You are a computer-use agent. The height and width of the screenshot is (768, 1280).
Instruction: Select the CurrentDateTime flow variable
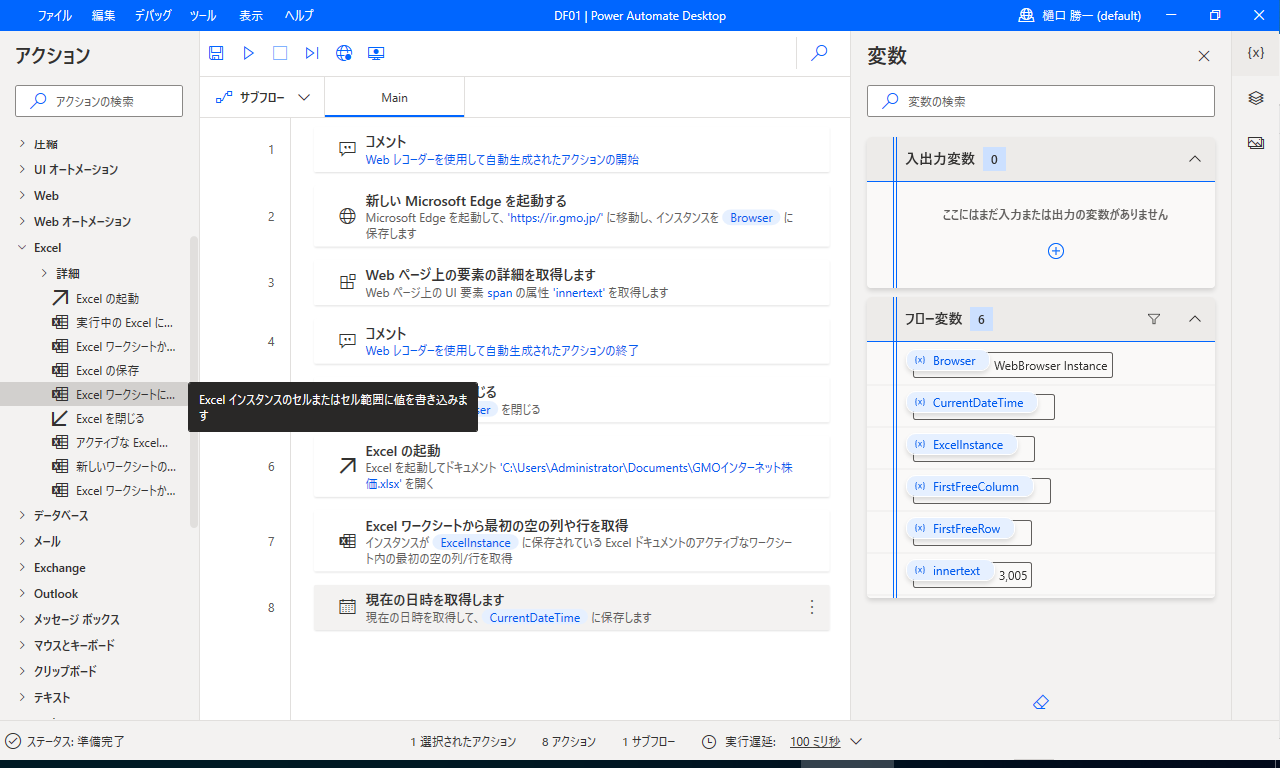point(970,403)
